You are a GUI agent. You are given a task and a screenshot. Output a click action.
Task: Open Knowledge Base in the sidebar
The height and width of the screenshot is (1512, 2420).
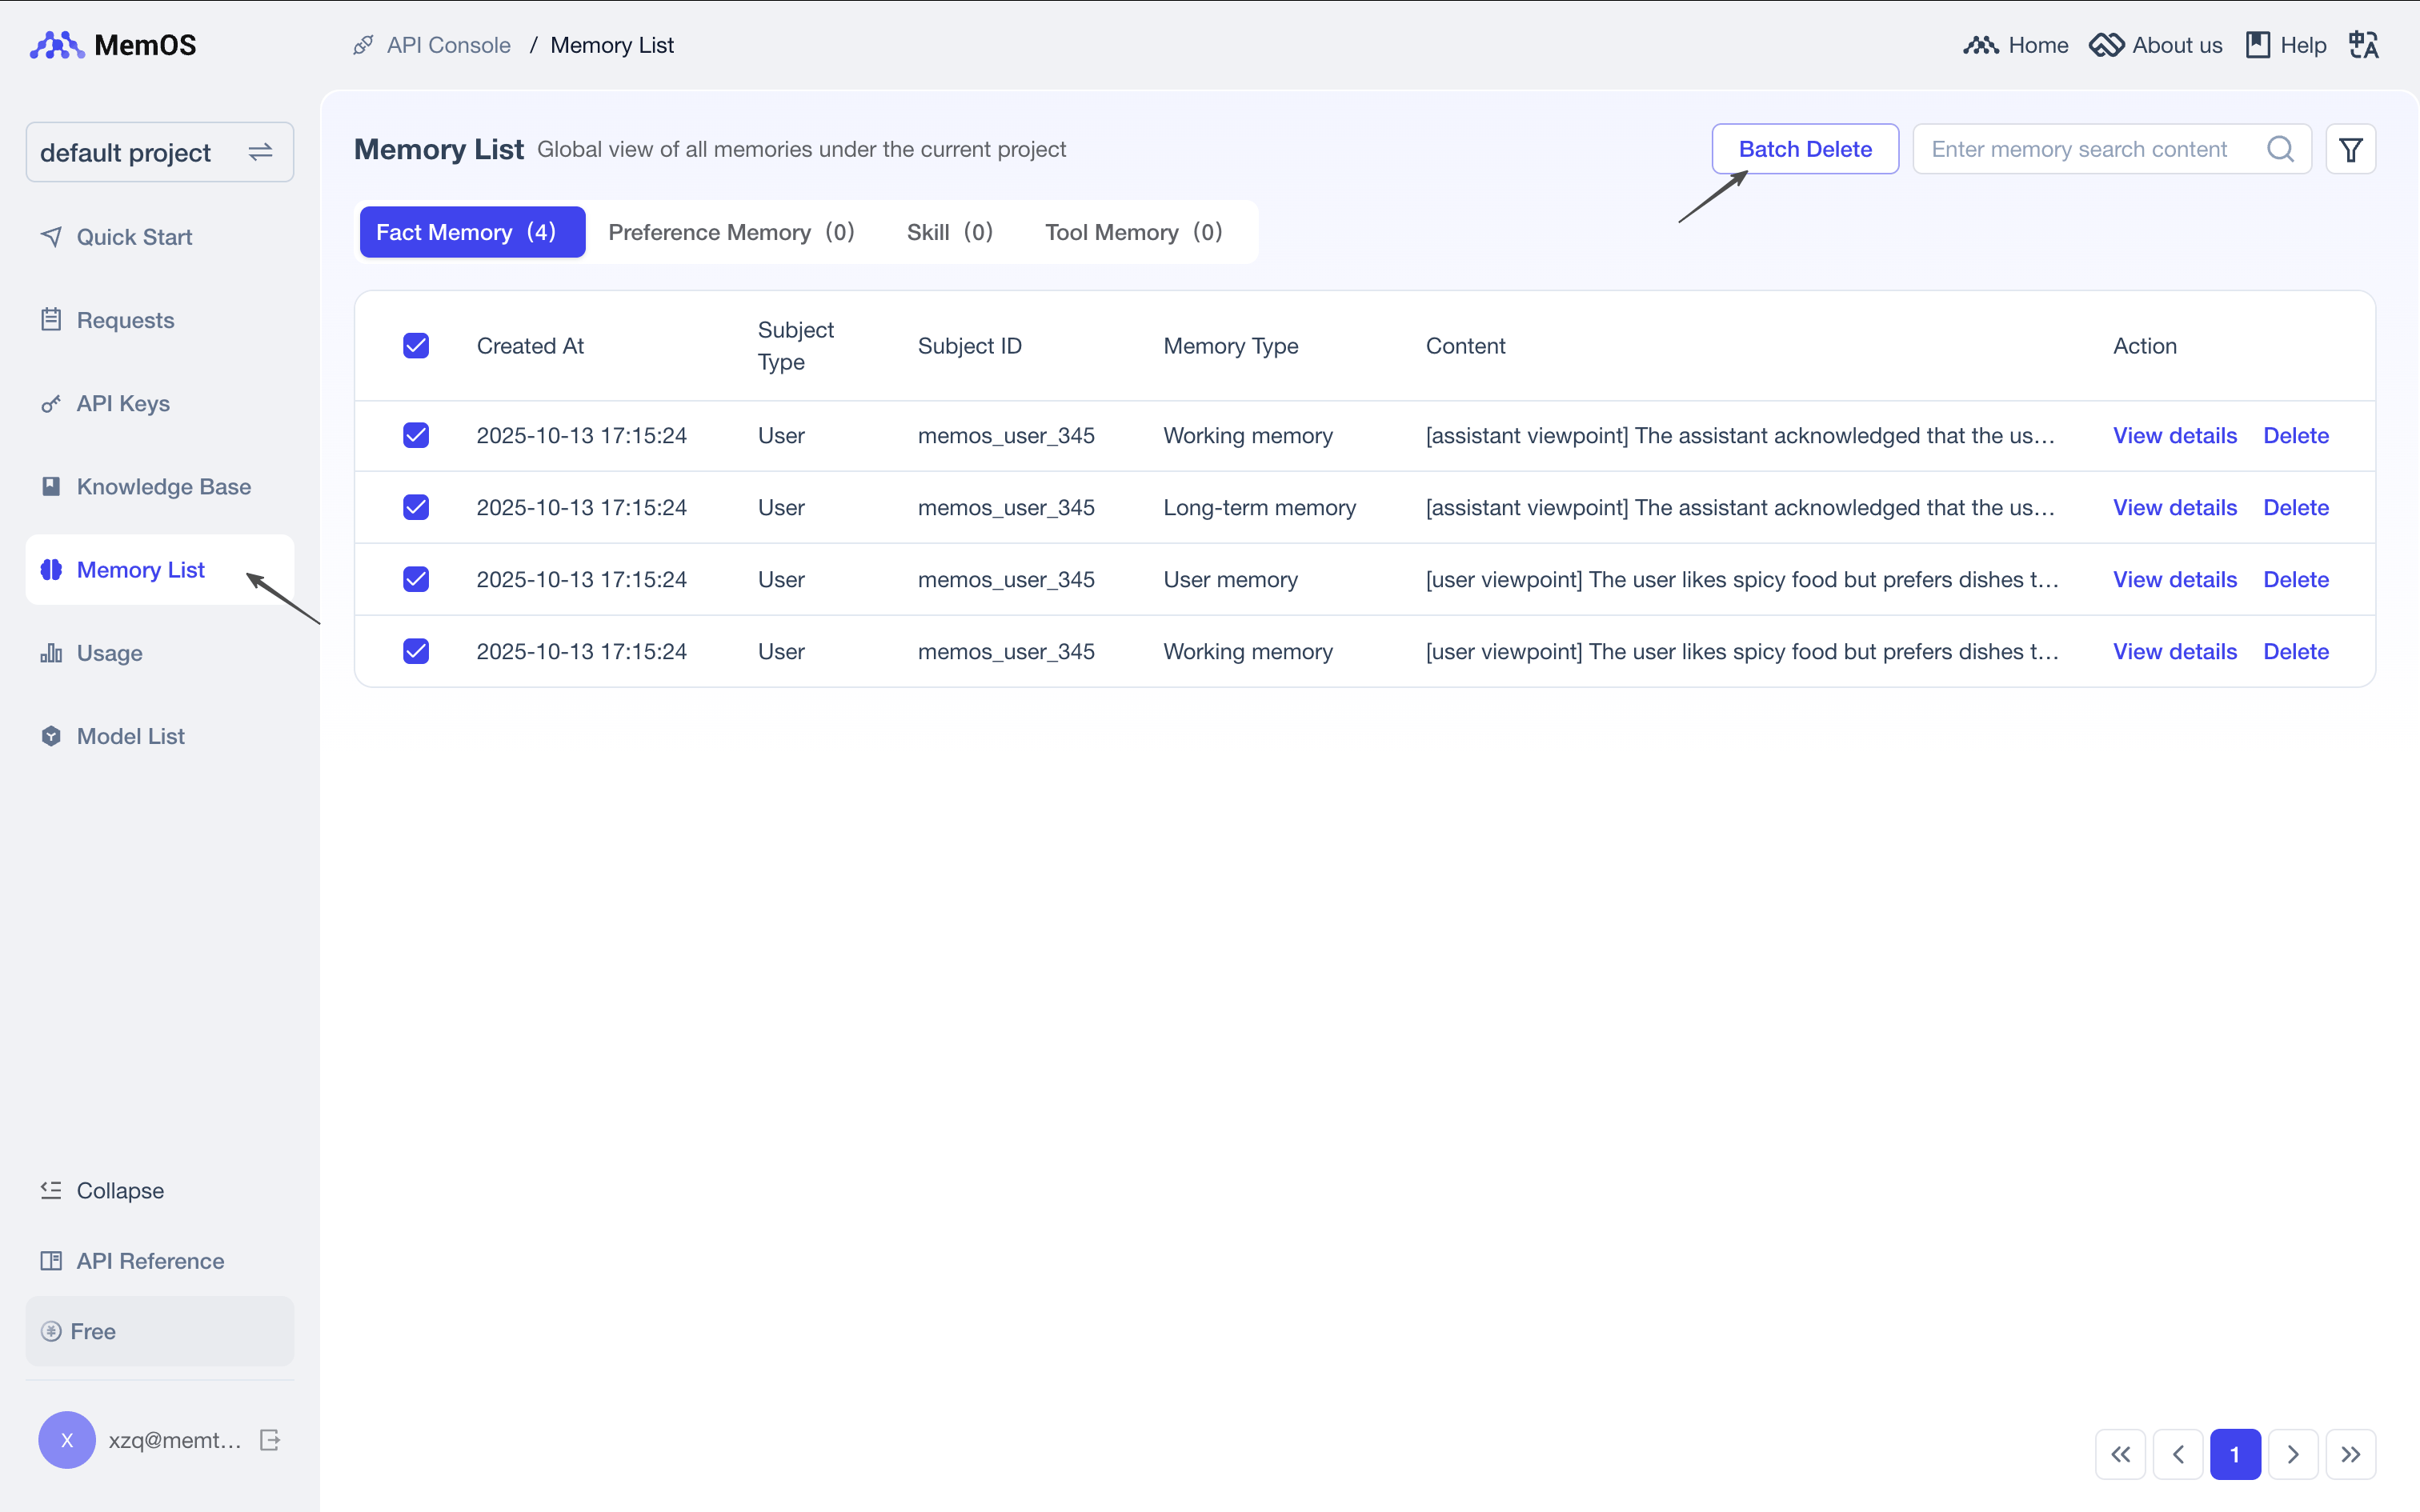click(160, 486)
